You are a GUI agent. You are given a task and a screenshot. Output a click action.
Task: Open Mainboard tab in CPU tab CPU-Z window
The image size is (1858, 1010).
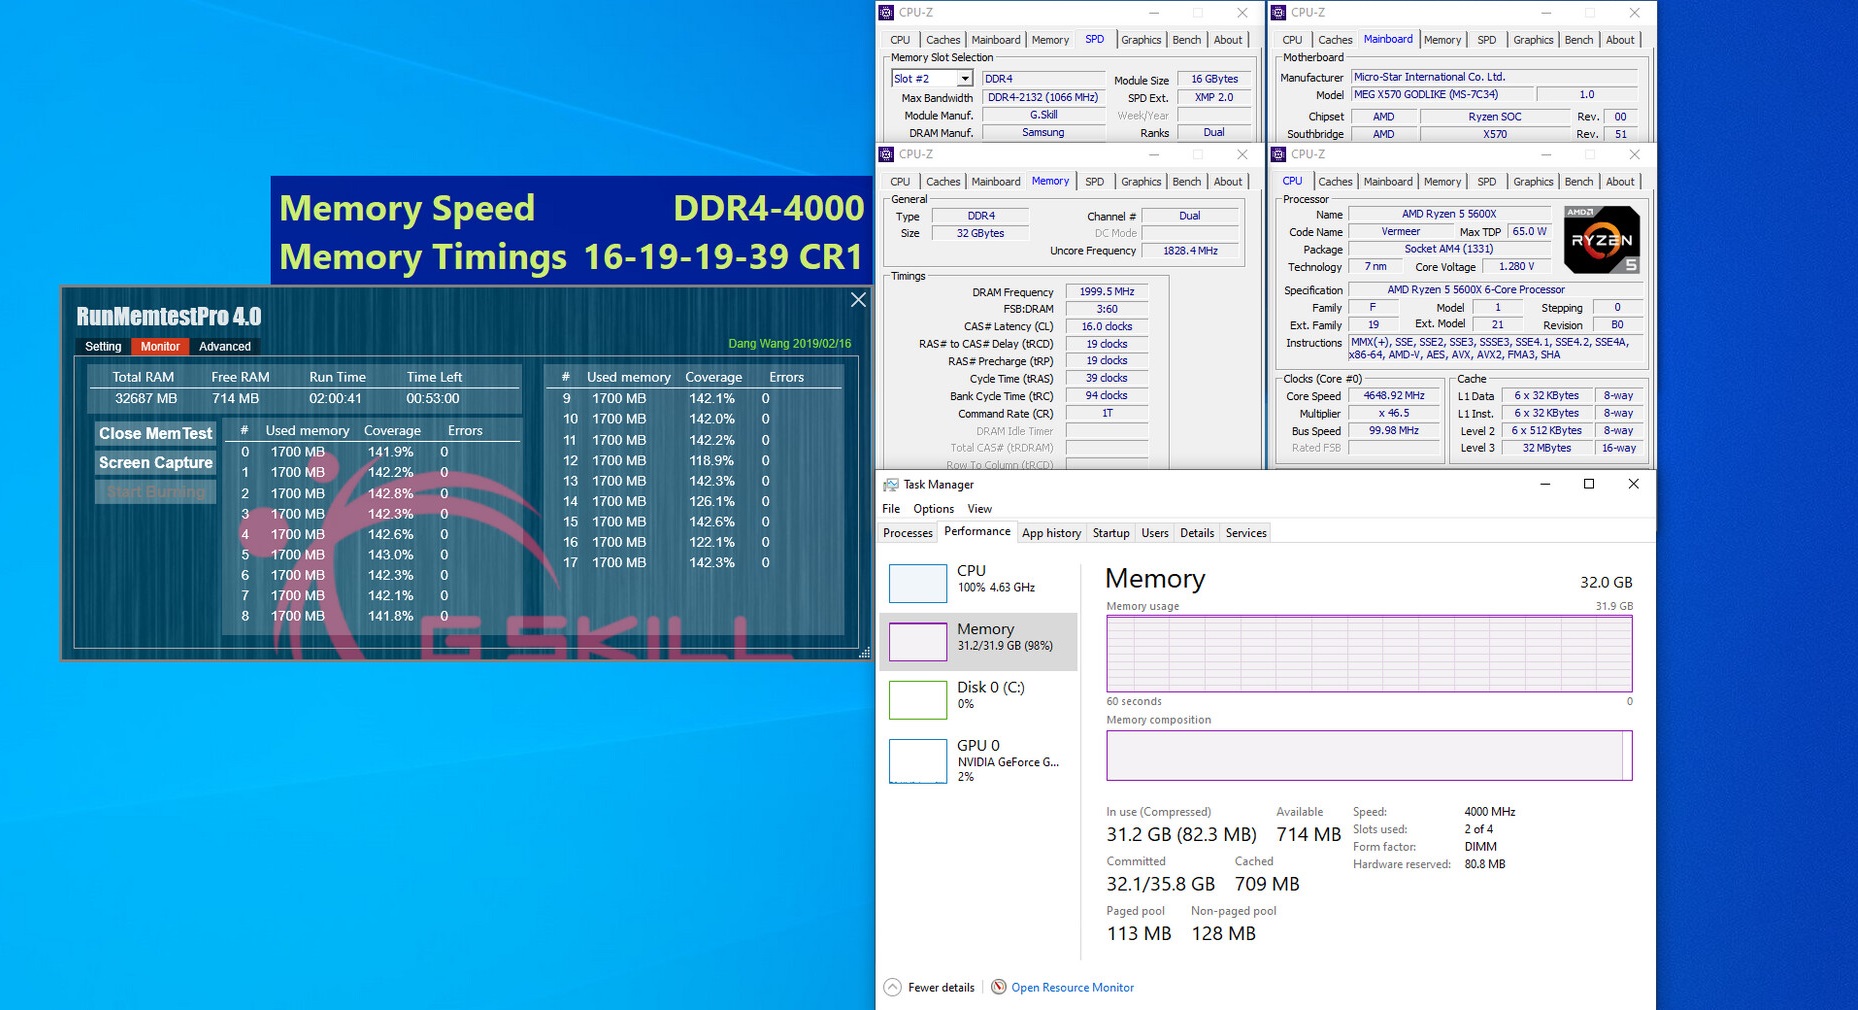1388,182
